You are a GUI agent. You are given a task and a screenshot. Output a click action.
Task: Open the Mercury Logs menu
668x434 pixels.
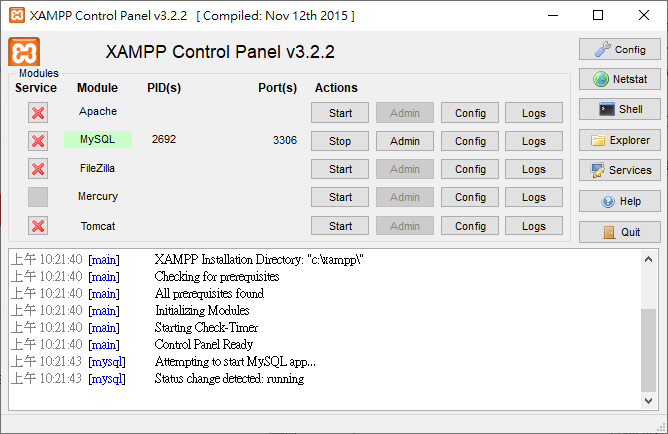pos(534,197)
